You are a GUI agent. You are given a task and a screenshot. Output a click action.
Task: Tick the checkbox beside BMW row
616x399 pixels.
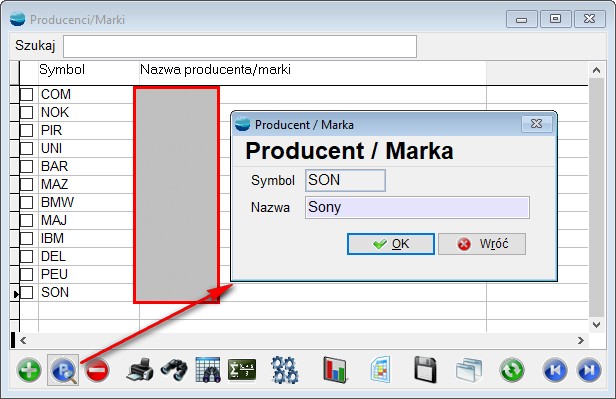[26, 202]
